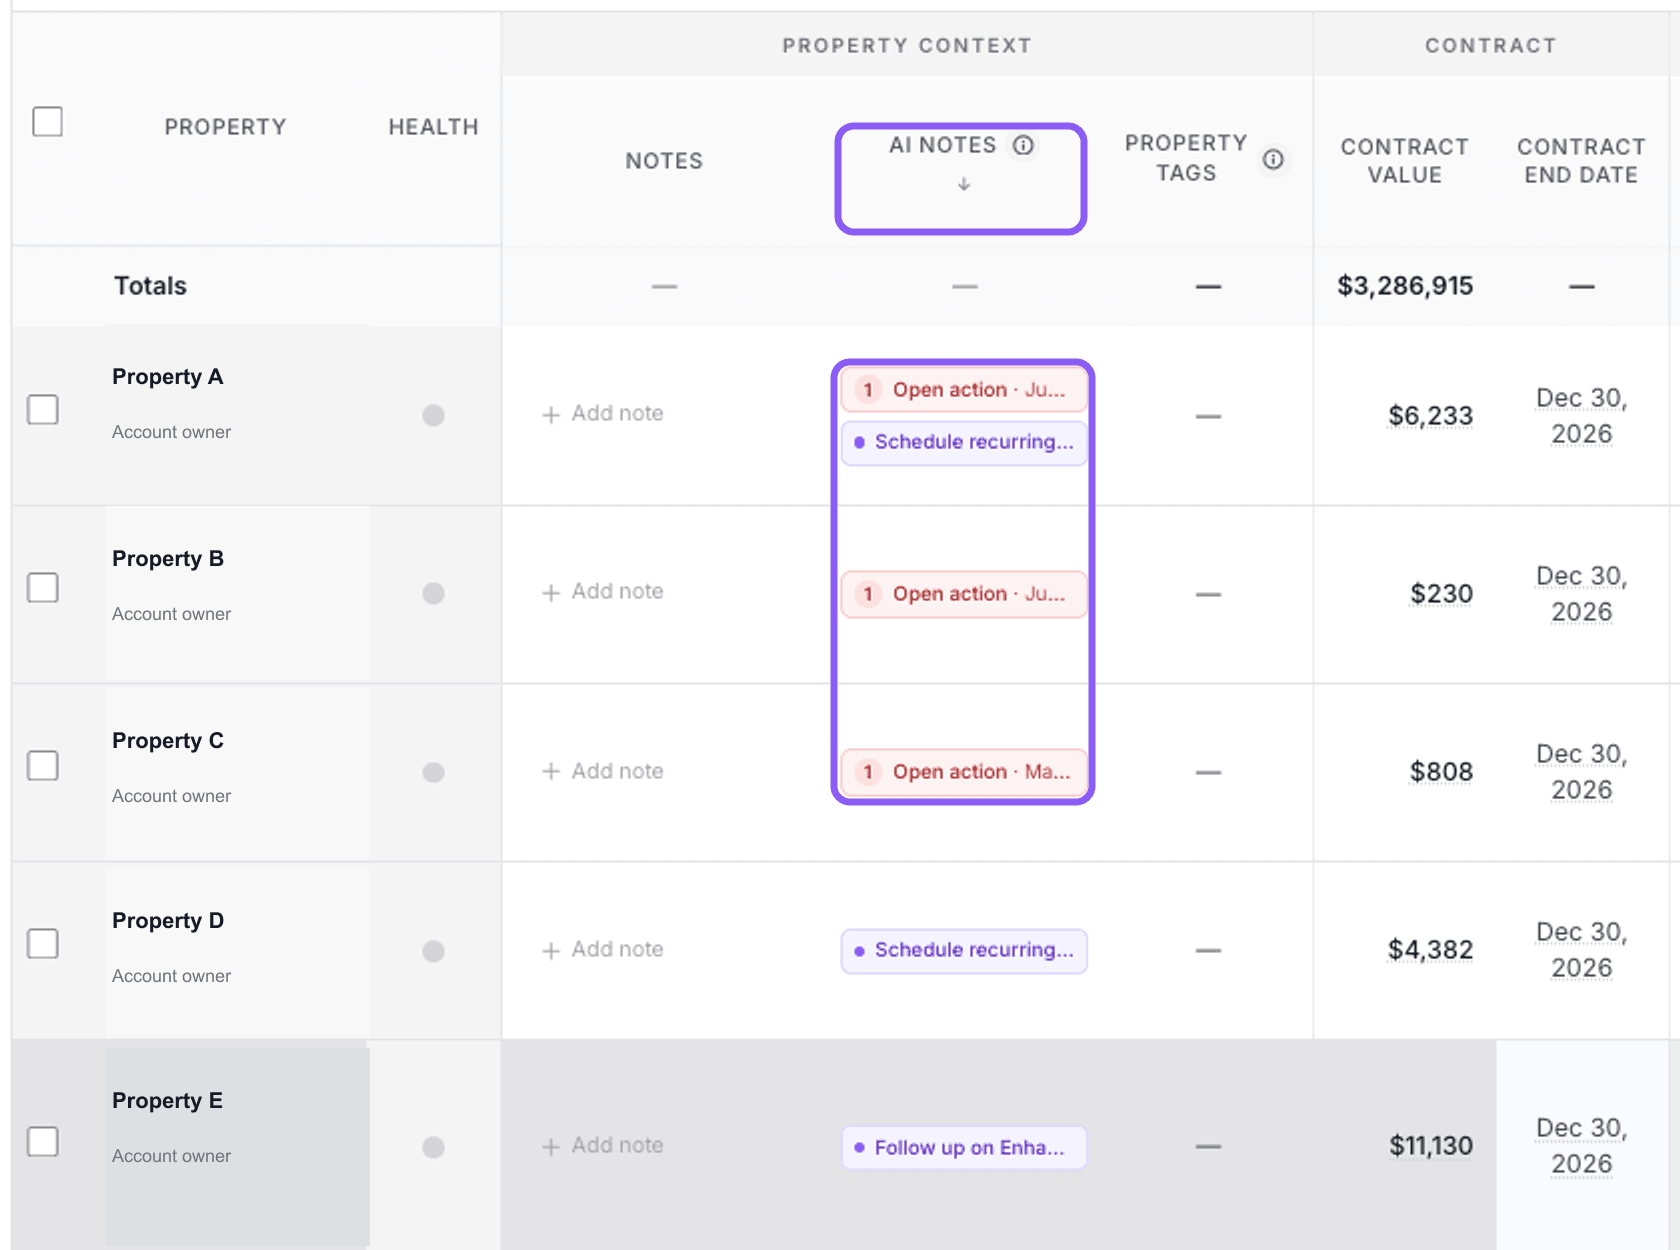Check the Property B row checkbox
This screenshot has height=1250, width=1680.
click(x=42, y=587)
